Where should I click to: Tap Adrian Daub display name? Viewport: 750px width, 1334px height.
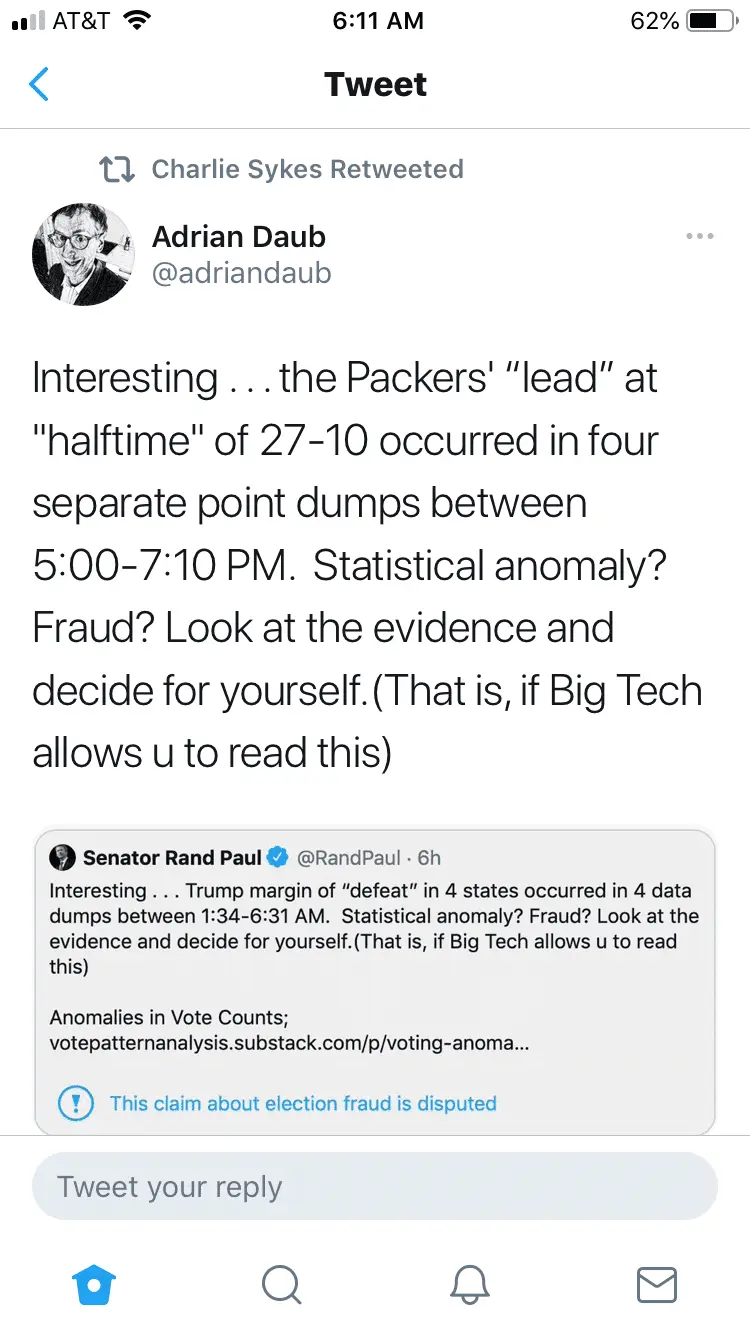click(x=239, y=237)
